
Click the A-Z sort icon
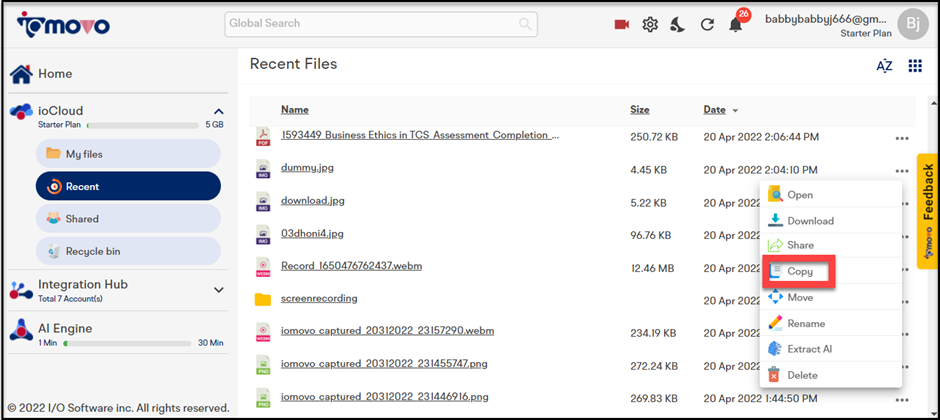tap(884, 66)
